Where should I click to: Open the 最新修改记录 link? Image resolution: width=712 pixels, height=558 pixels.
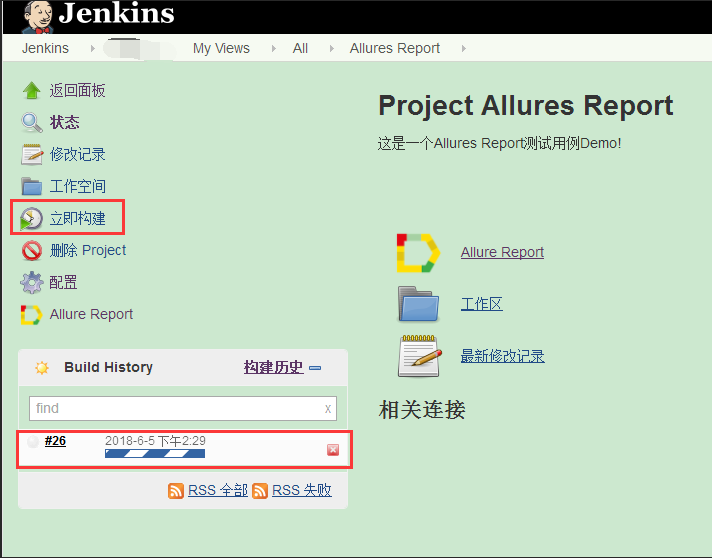(x=503, y=356)
